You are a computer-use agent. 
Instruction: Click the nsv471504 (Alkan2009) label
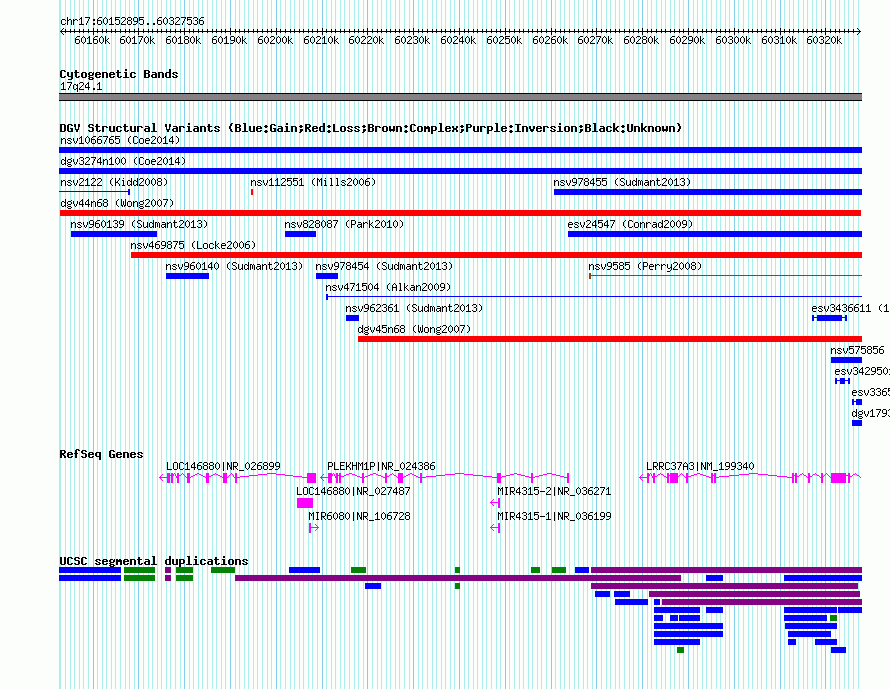tap(388, 287)
